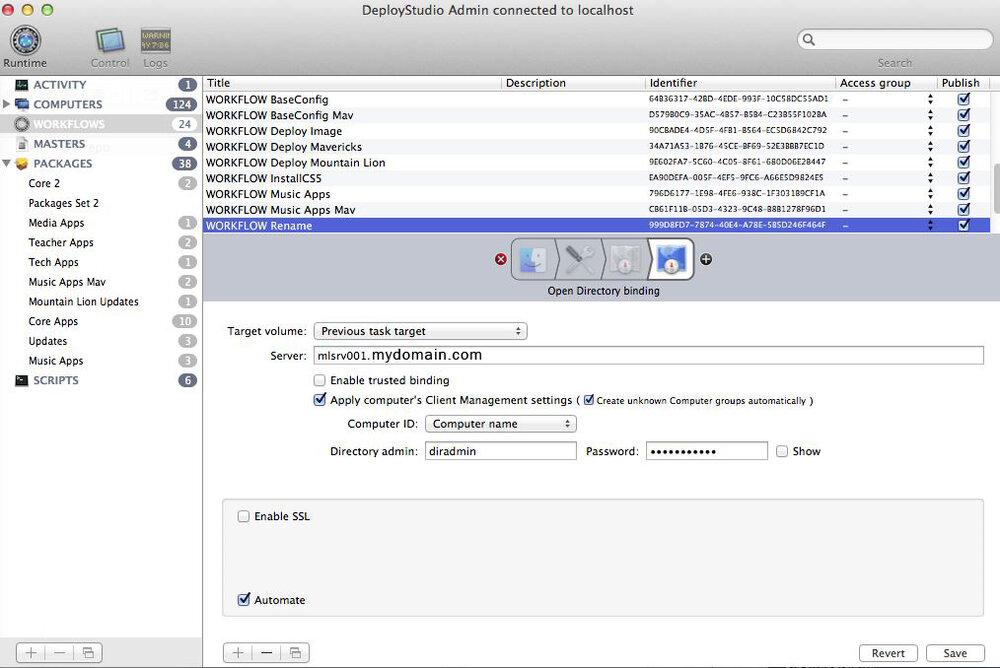Expand the Computers disclosure triangle
This screenshot has width=1000, height=668.
pos(6,104)
